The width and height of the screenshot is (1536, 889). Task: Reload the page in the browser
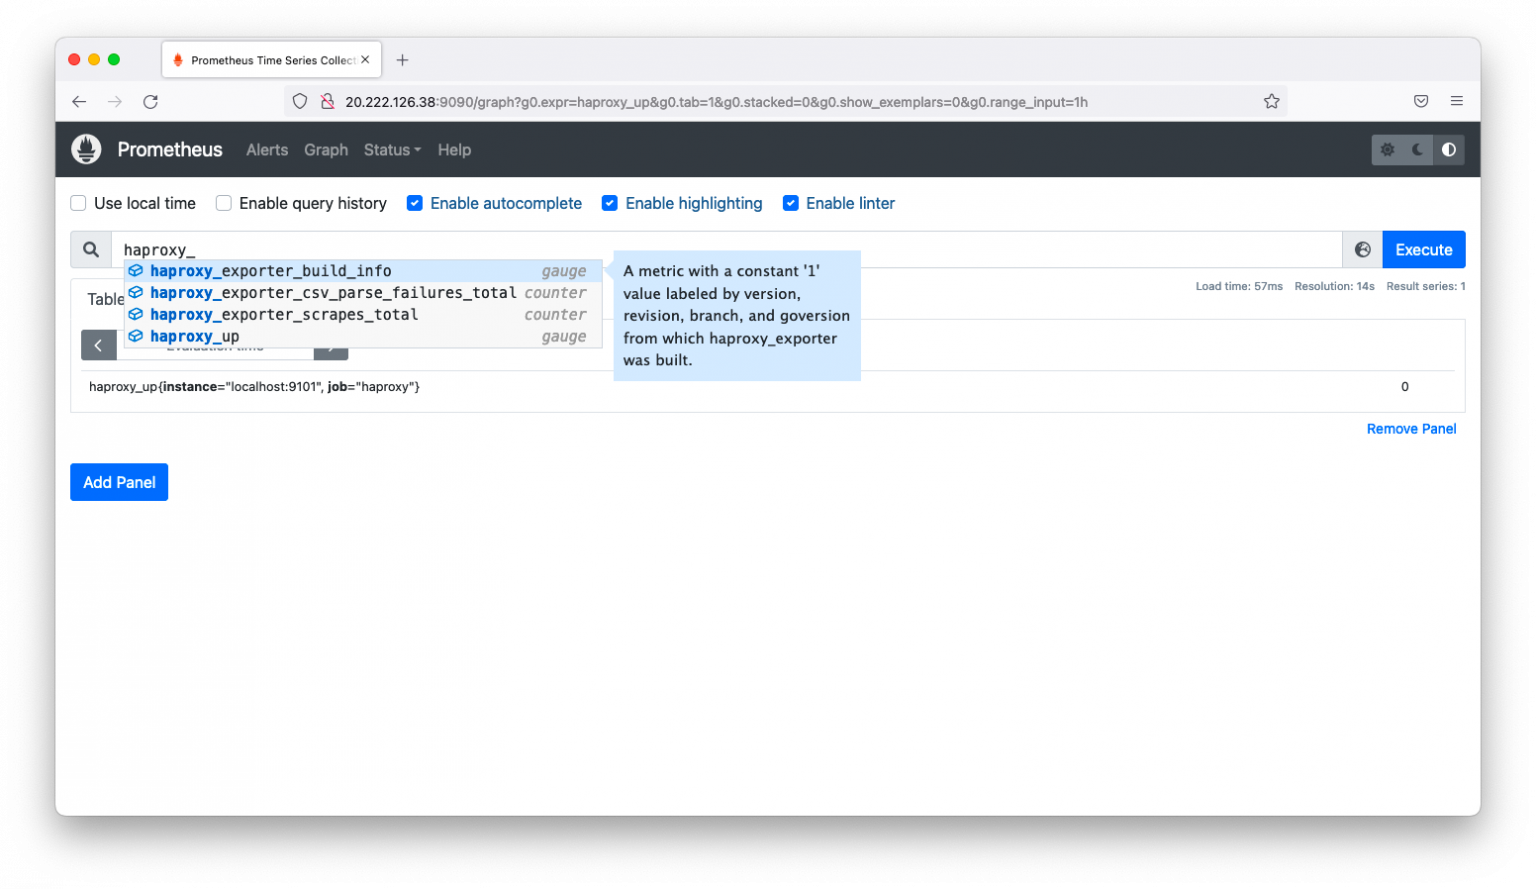[x=150, y=101]
